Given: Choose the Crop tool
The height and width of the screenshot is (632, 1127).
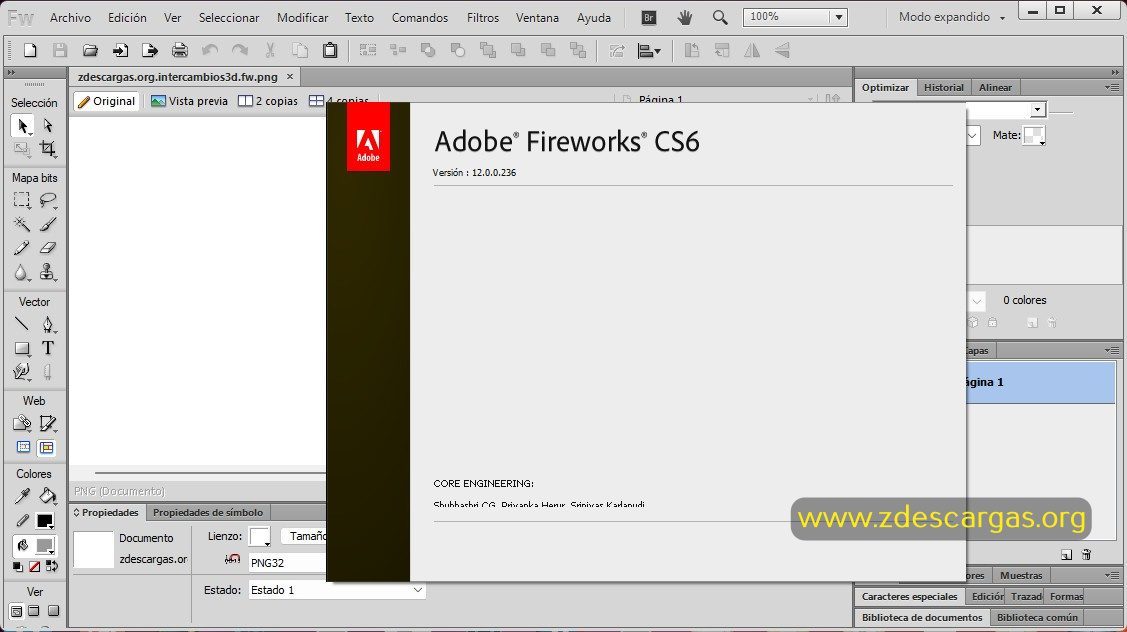Looking at the screenshot, I should 48,149.
